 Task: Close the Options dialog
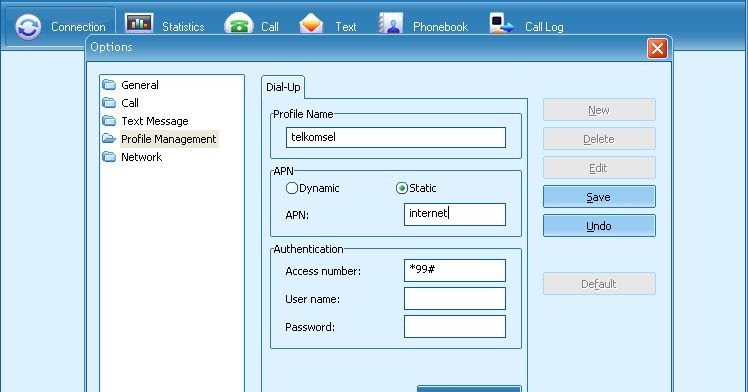[657, 49]
